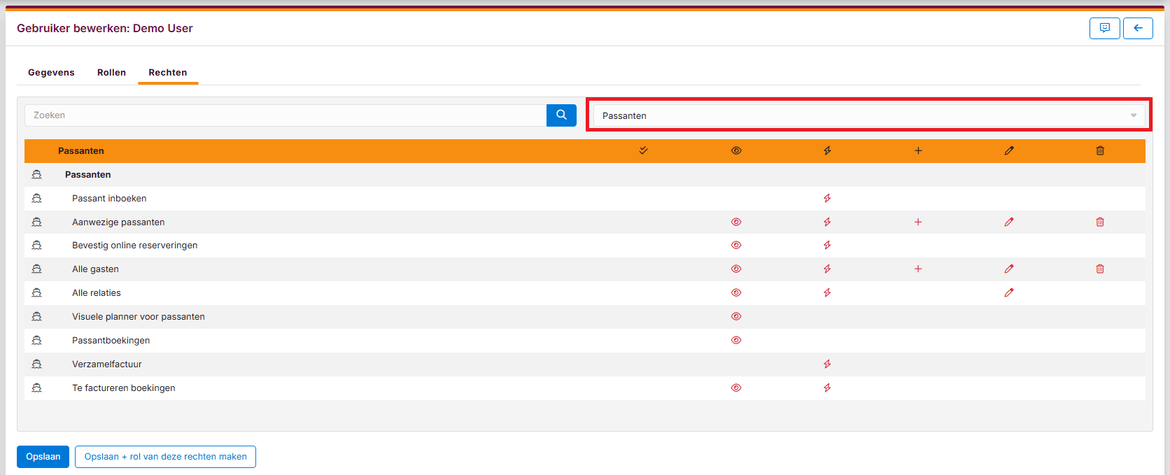Open the comment/feedback icon button
Image resolution: width=1170 pixels, height=475 pixels.
pyautogui.click(x=1104, y=28)
